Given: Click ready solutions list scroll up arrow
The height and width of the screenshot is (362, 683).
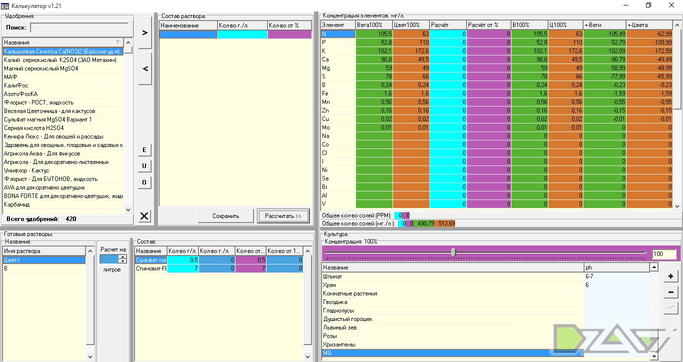Looking at the screenshot, I should click(90, 251).
